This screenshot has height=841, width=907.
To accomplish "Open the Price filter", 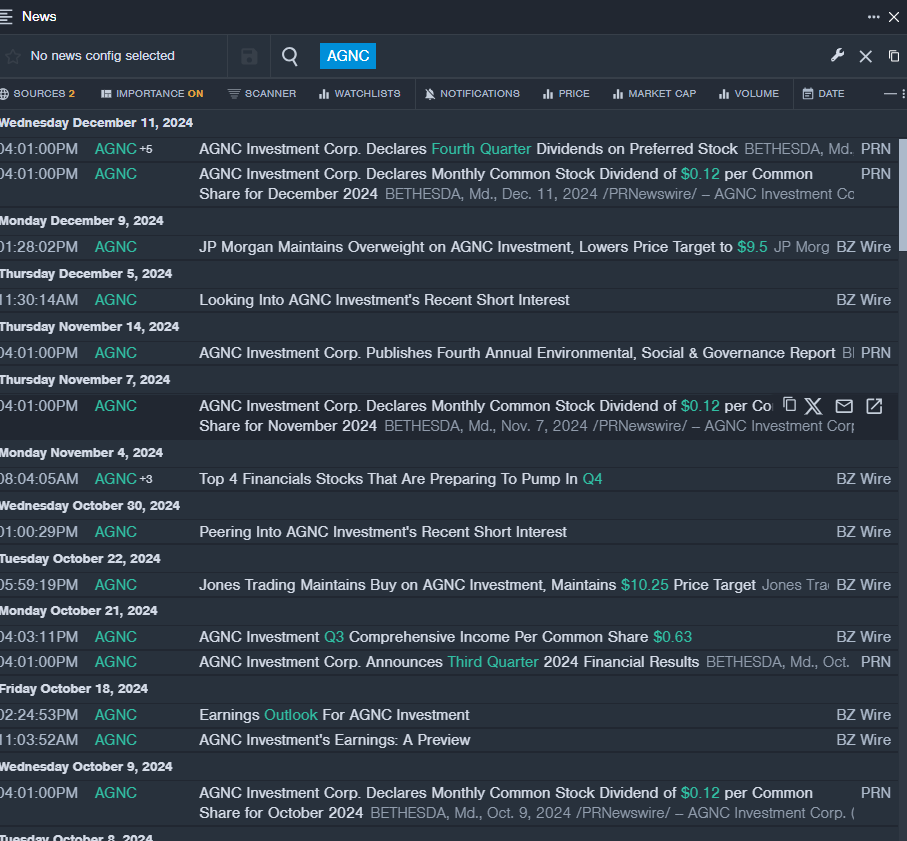I will click(566, 94).
